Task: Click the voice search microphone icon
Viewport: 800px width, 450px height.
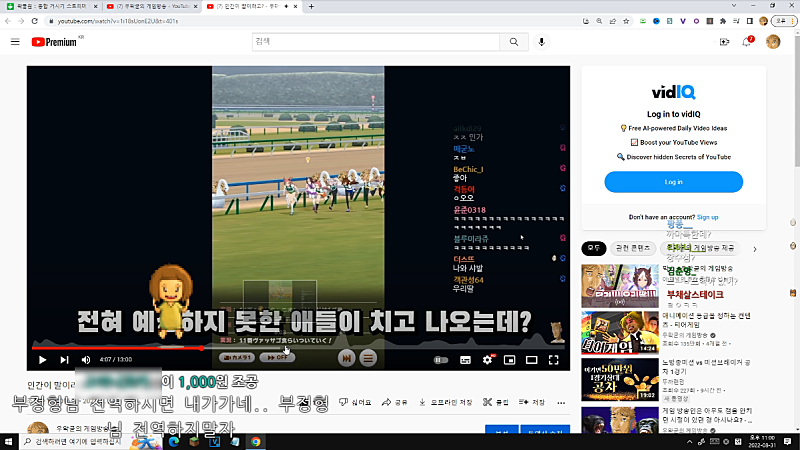Action: (542, 42)
